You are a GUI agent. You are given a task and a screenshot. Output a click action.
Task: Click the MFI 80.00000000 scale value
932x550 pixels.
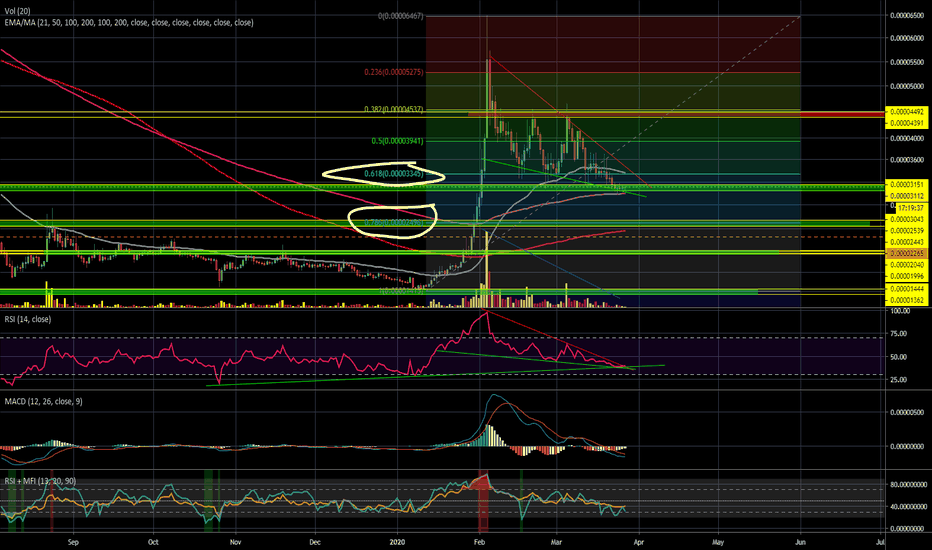click(908, 485)
